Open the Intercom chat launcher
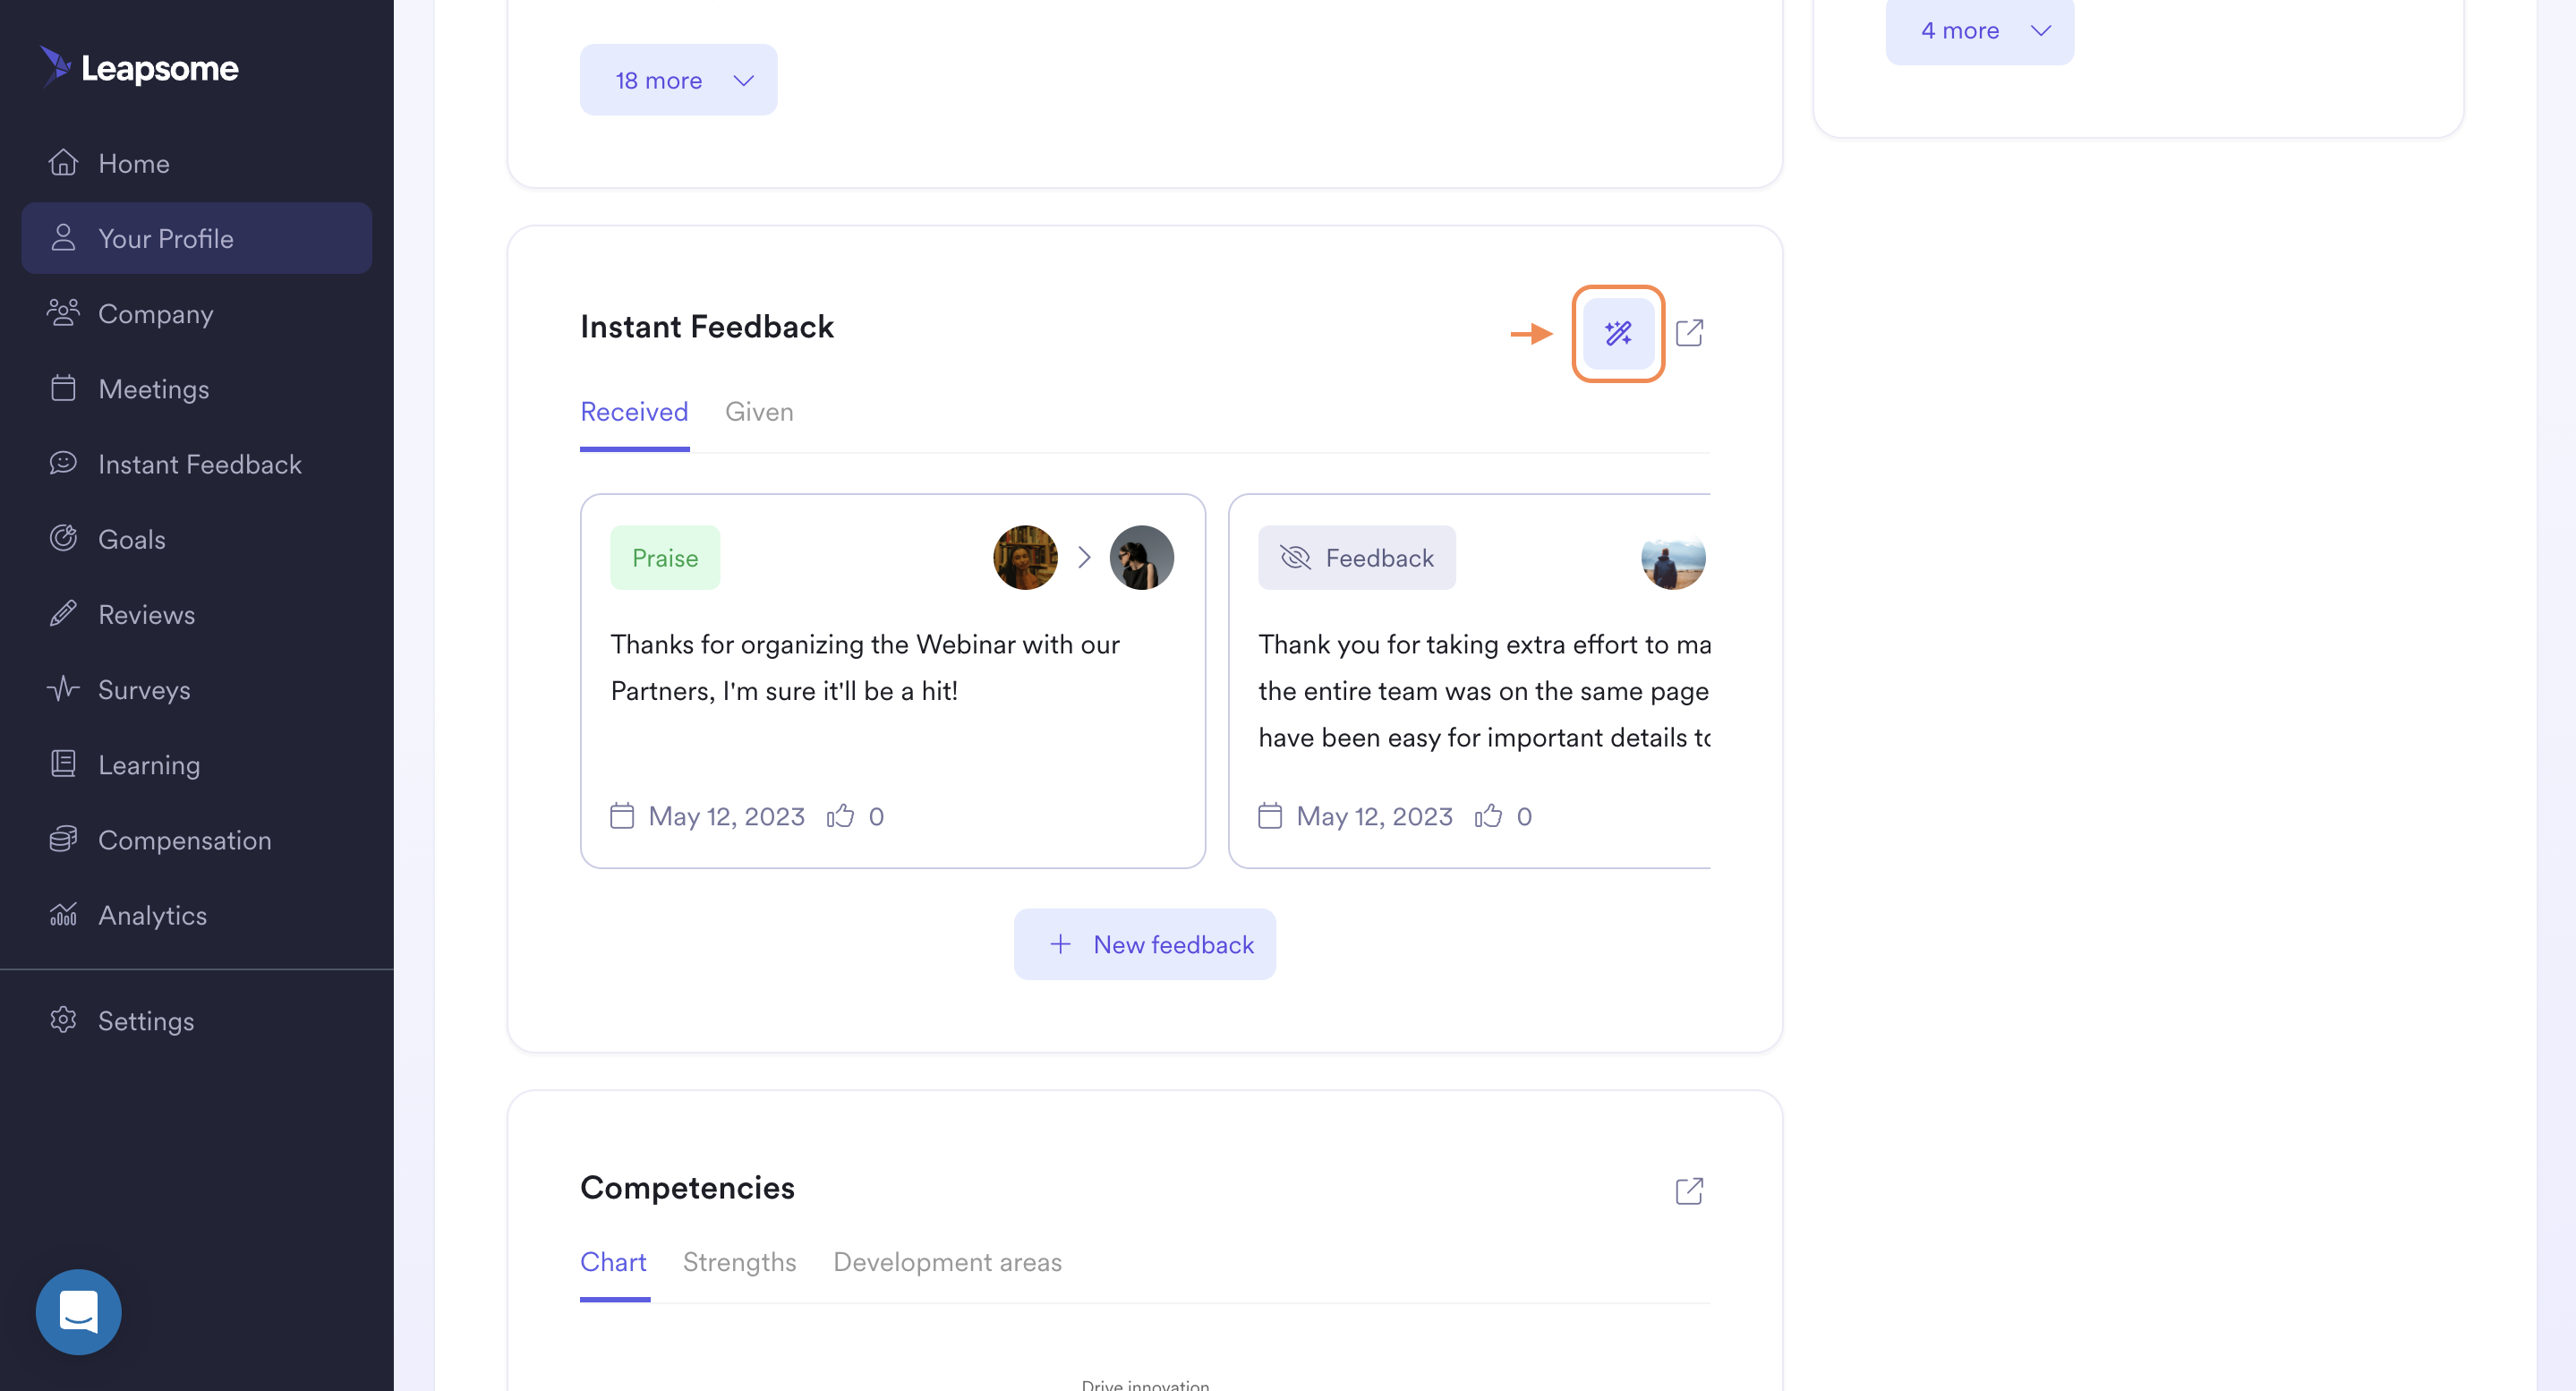Viewport: 2576px width, 1391px height. 78,1311
